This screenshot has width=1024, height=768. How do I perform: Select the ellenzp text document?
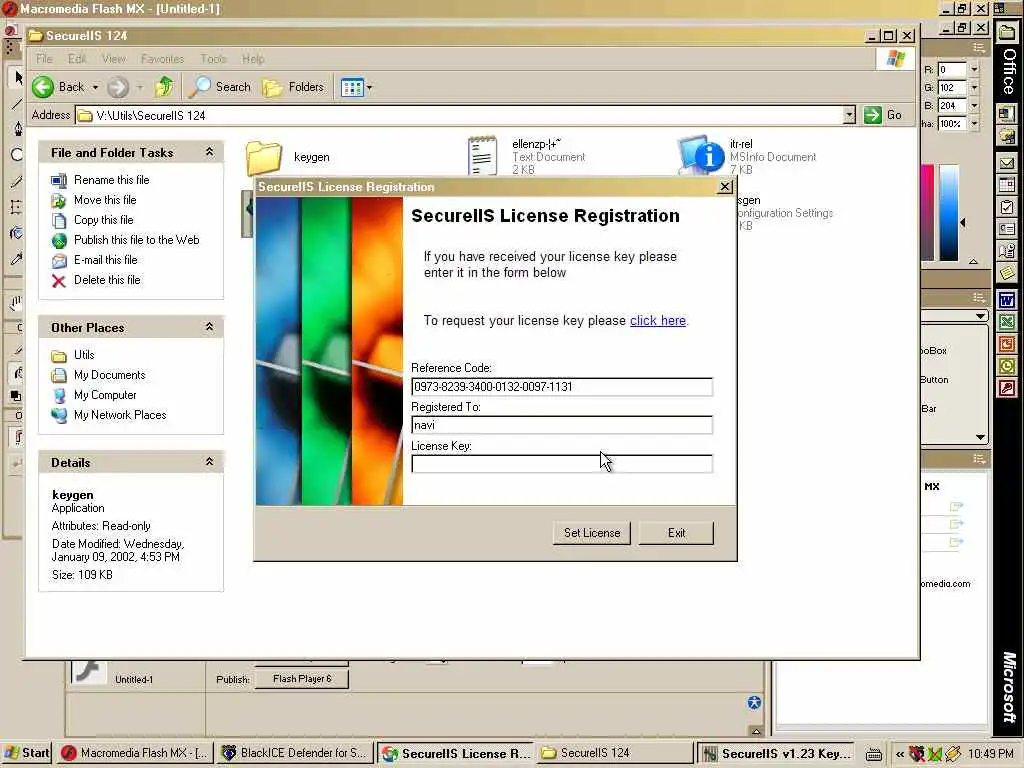coord(482,155)
